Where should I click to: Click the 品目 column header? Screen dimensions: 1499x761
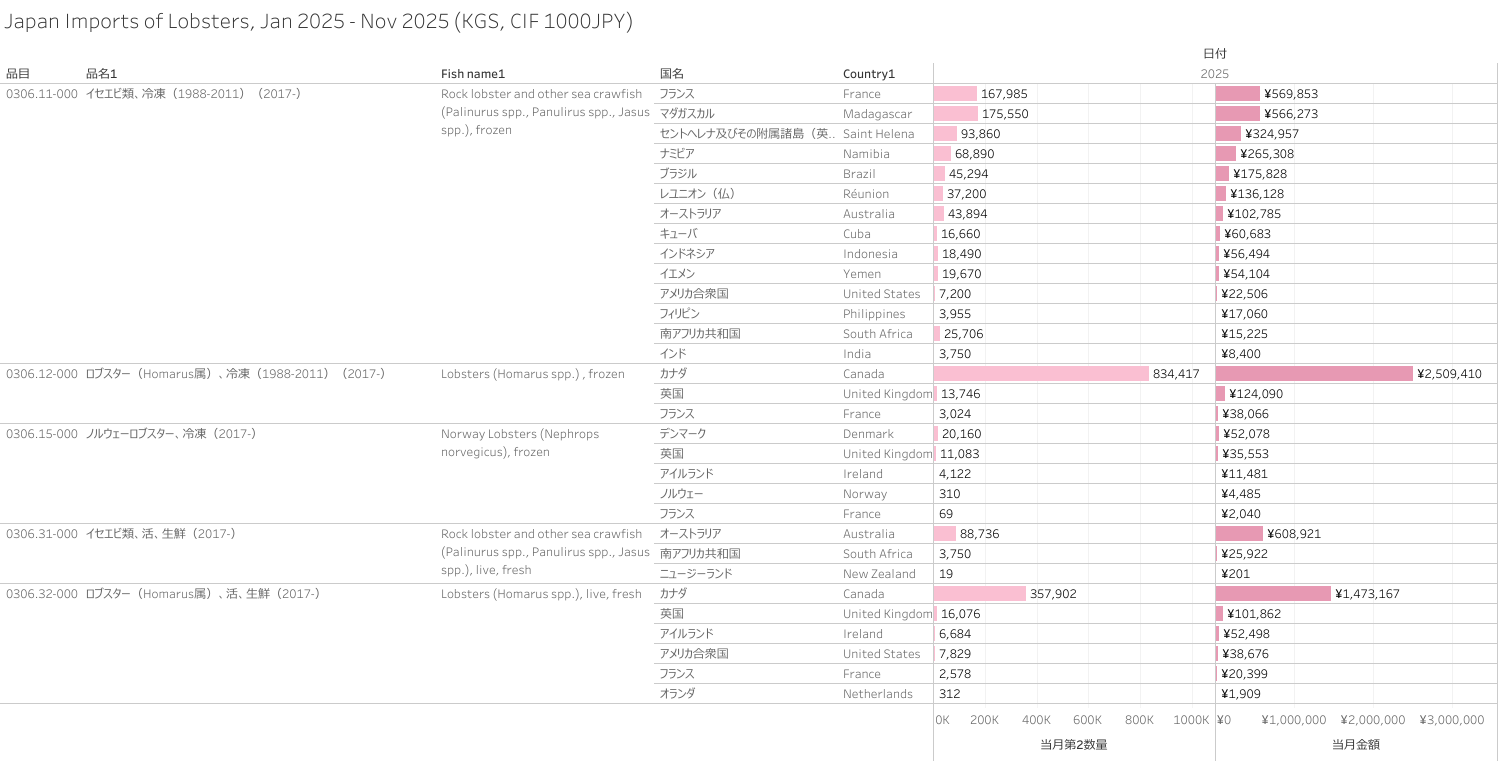click(x=18, y=73)
